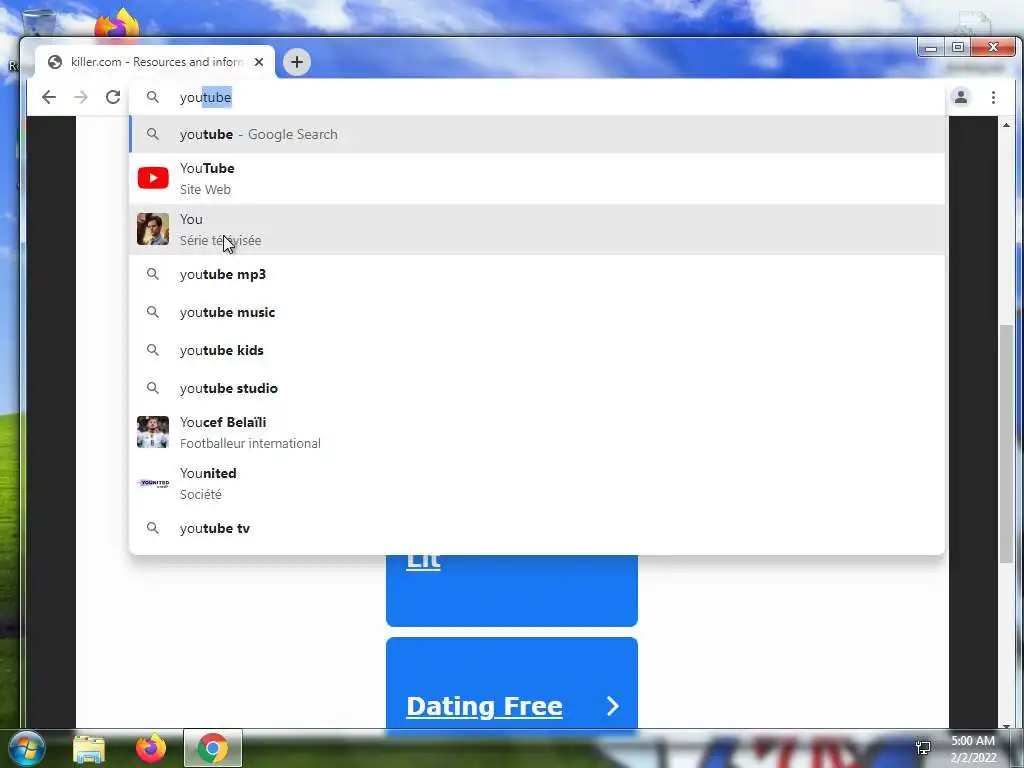This screenshot has height=768, width=1024.
Task: Select the YouTube Site Web suggestion
Action: point(537,178)
